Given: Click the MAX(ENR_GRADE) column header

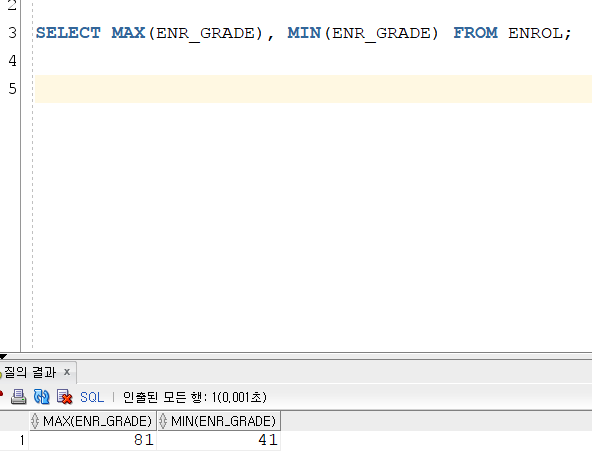Looking at the screenshot, I should click(93, 421).
